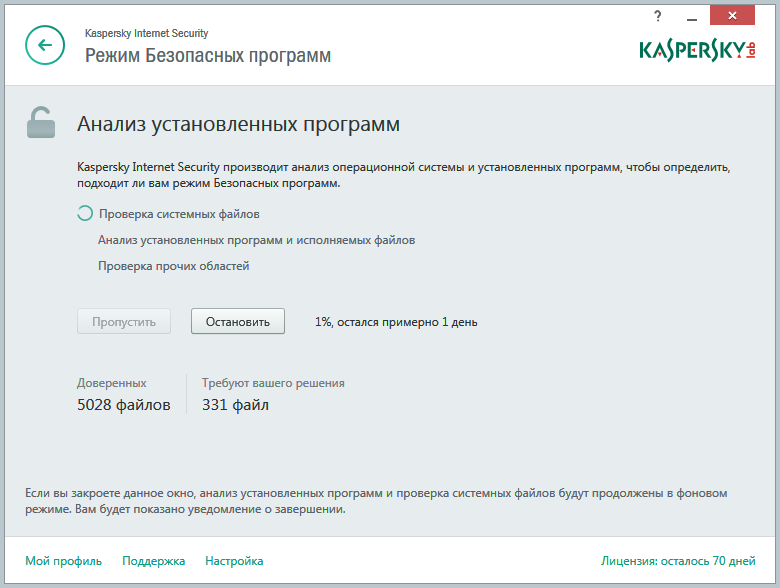Open the Поддержка link
This screenshot has height=588, width=780.
154,561
